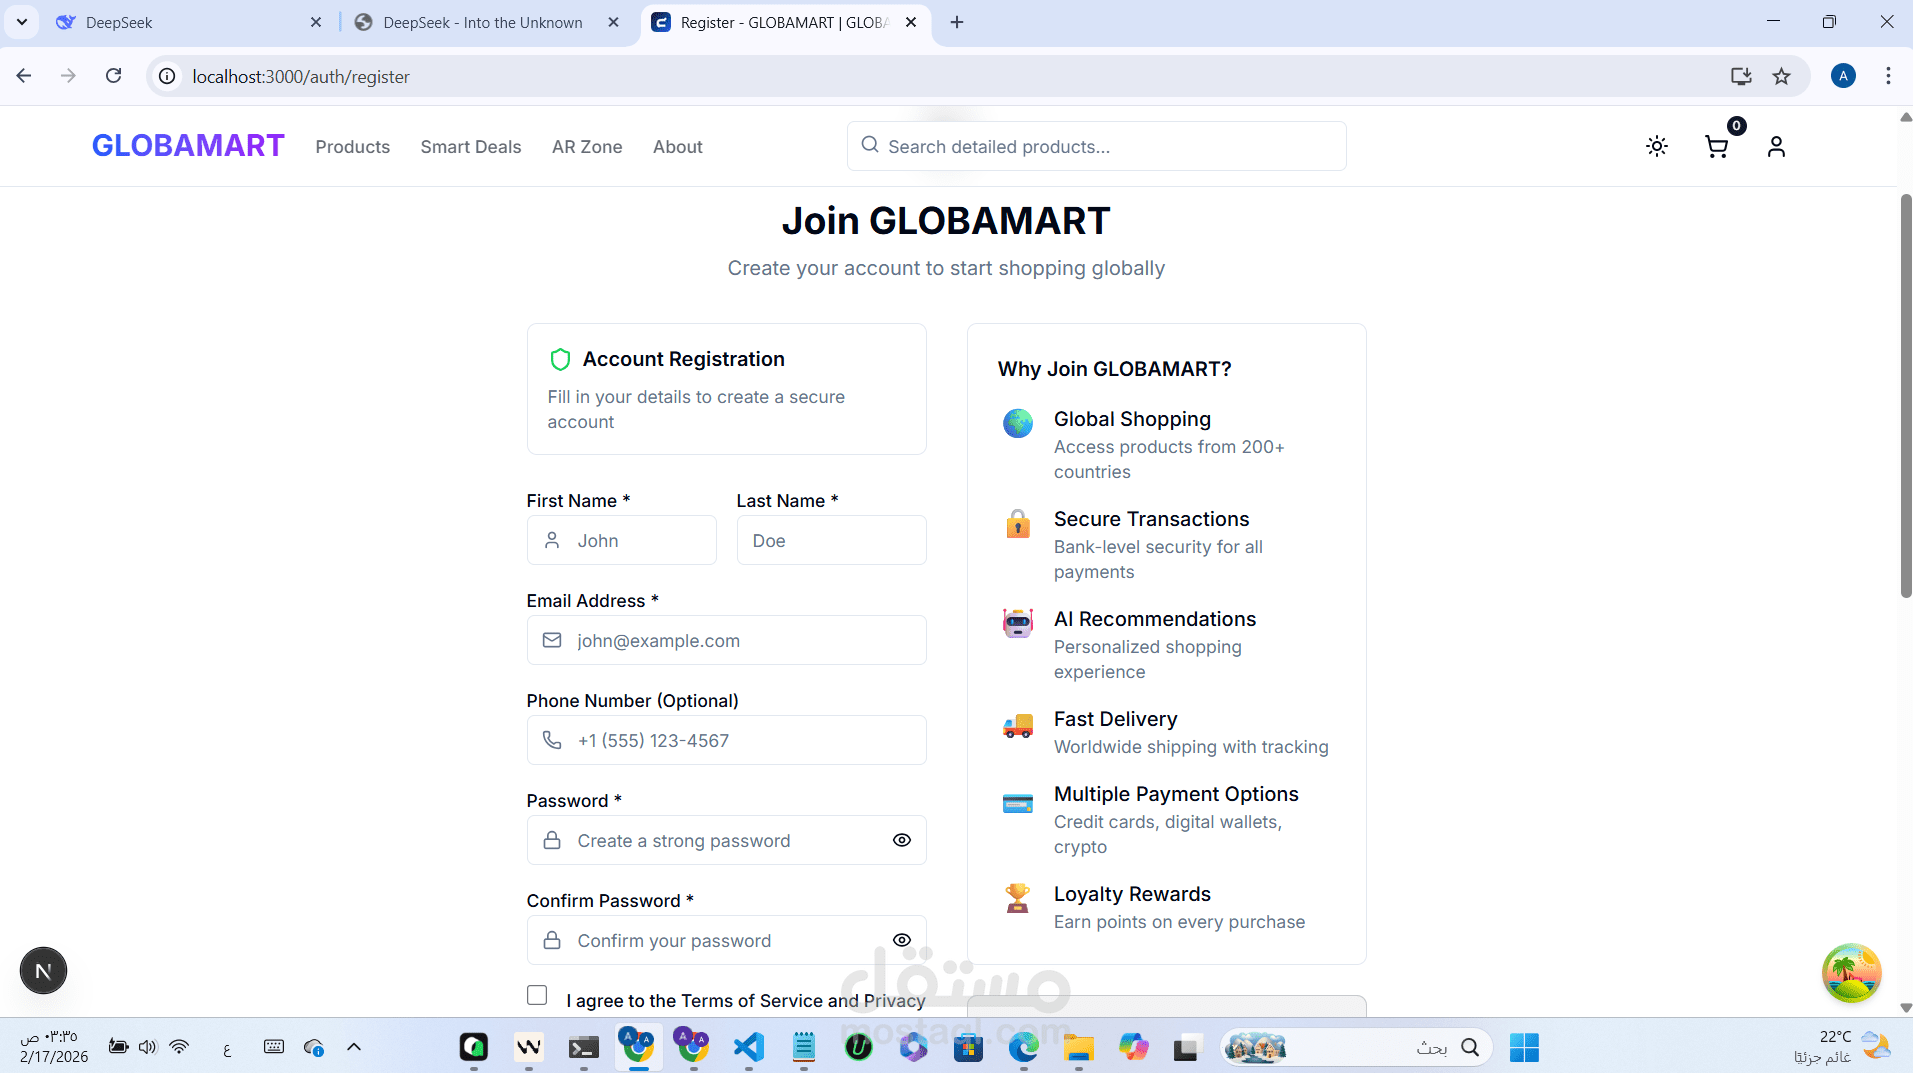Open the About page
The height and width of the screenshot is (1073, 1913).
pyautogui.click(x=678, y=147)
